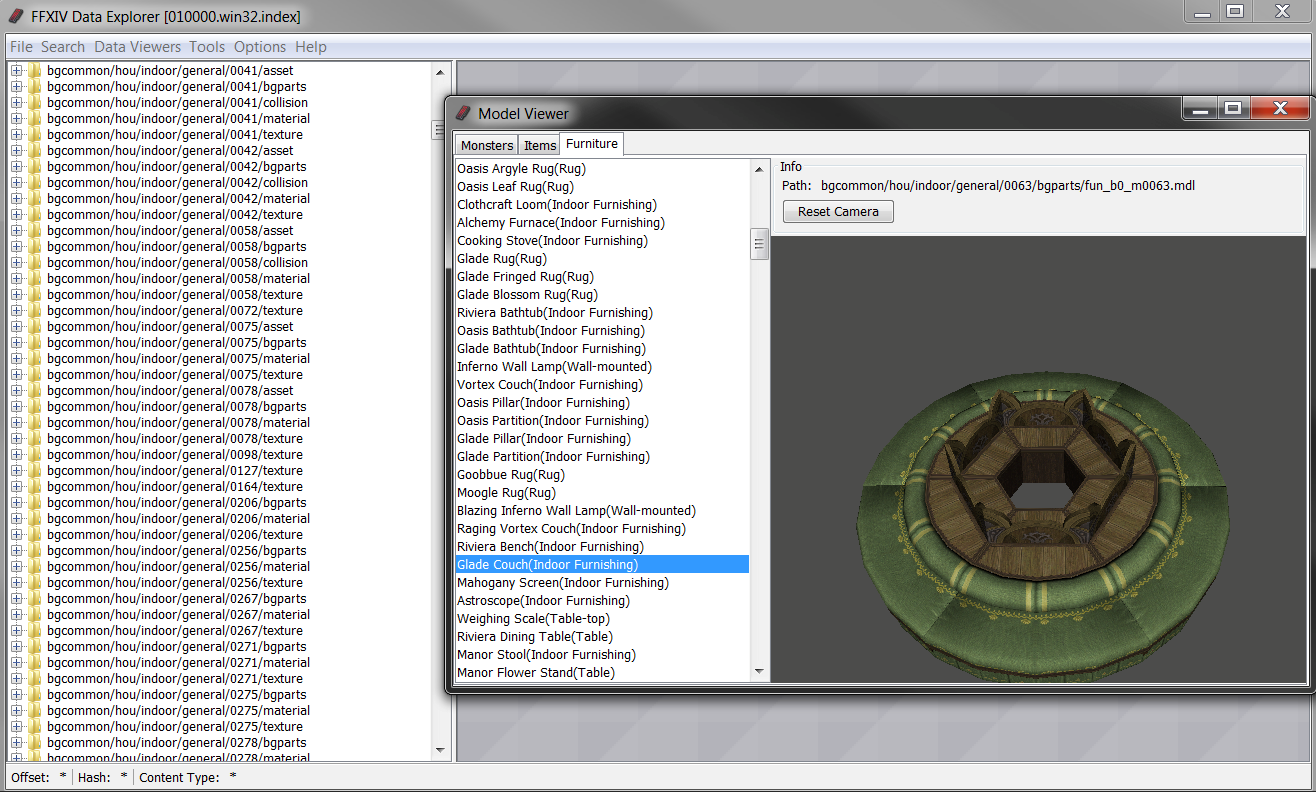Choose Manor Flower Stand(Table) entry
This screenshot has height=792, width=1316.
pyautogui.click(x=603, y=673)
